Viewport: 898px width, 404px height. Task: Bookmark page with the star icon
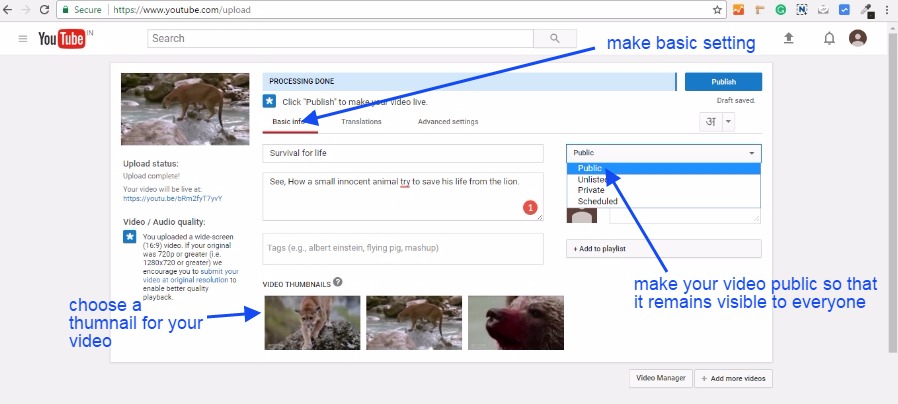[717, 10]
